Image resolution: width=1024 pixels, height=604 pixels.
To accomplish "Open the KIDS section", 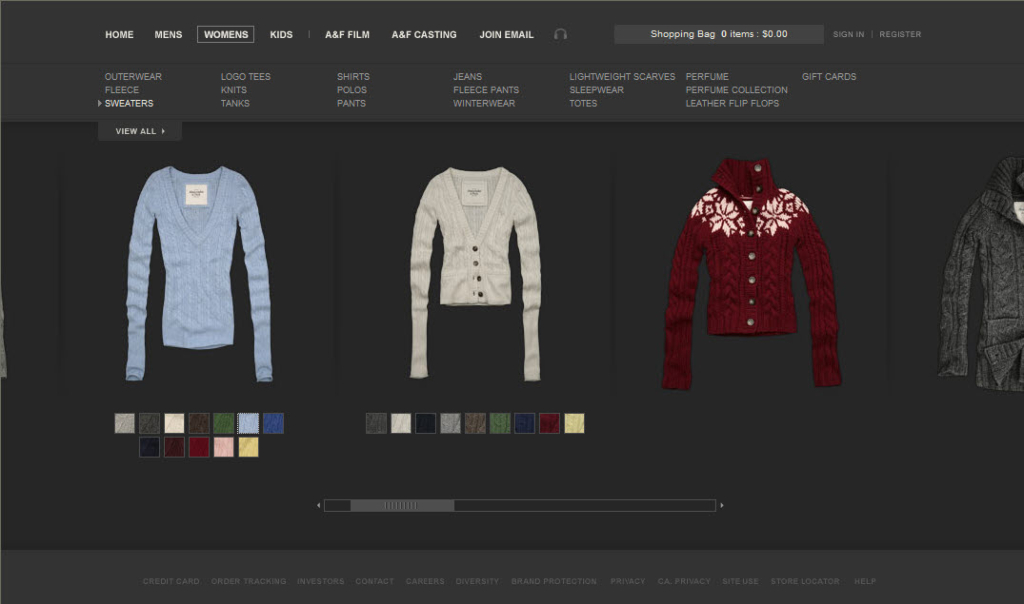I will tap(281, 35).
